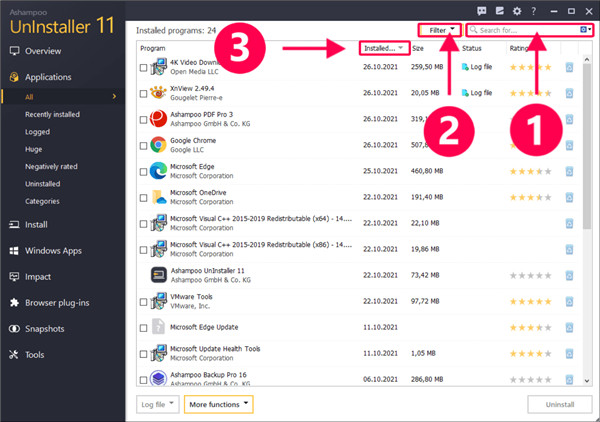Image resolution: width=600 pixels, height=422 pixels.
Task: Rate Ashampoo UnInstaller 11 using its stars
Action: click(x=530, y=275)
